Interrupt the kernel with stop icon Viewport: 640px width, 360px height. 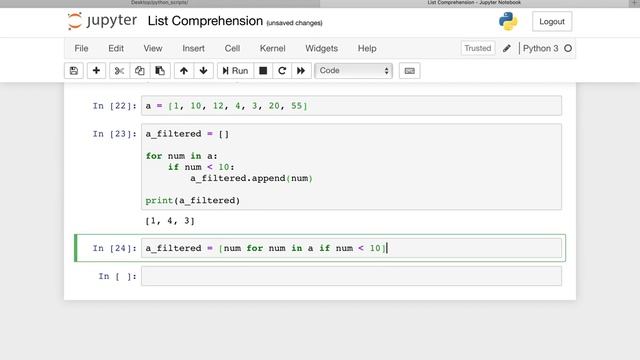click(263, 71)
